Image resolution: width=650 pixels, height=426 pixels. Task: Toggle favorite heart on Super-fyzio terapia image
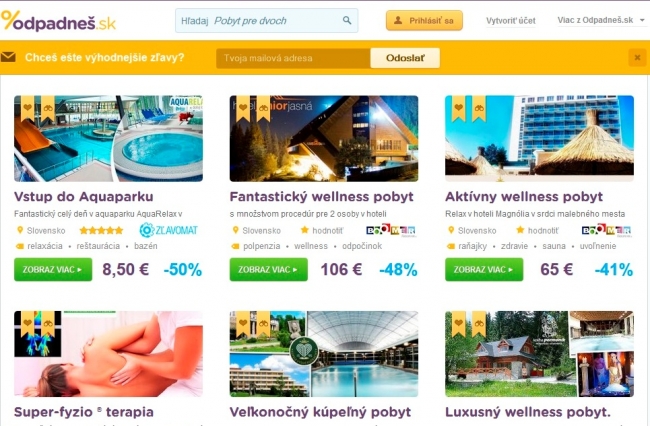tap(28, 324)
